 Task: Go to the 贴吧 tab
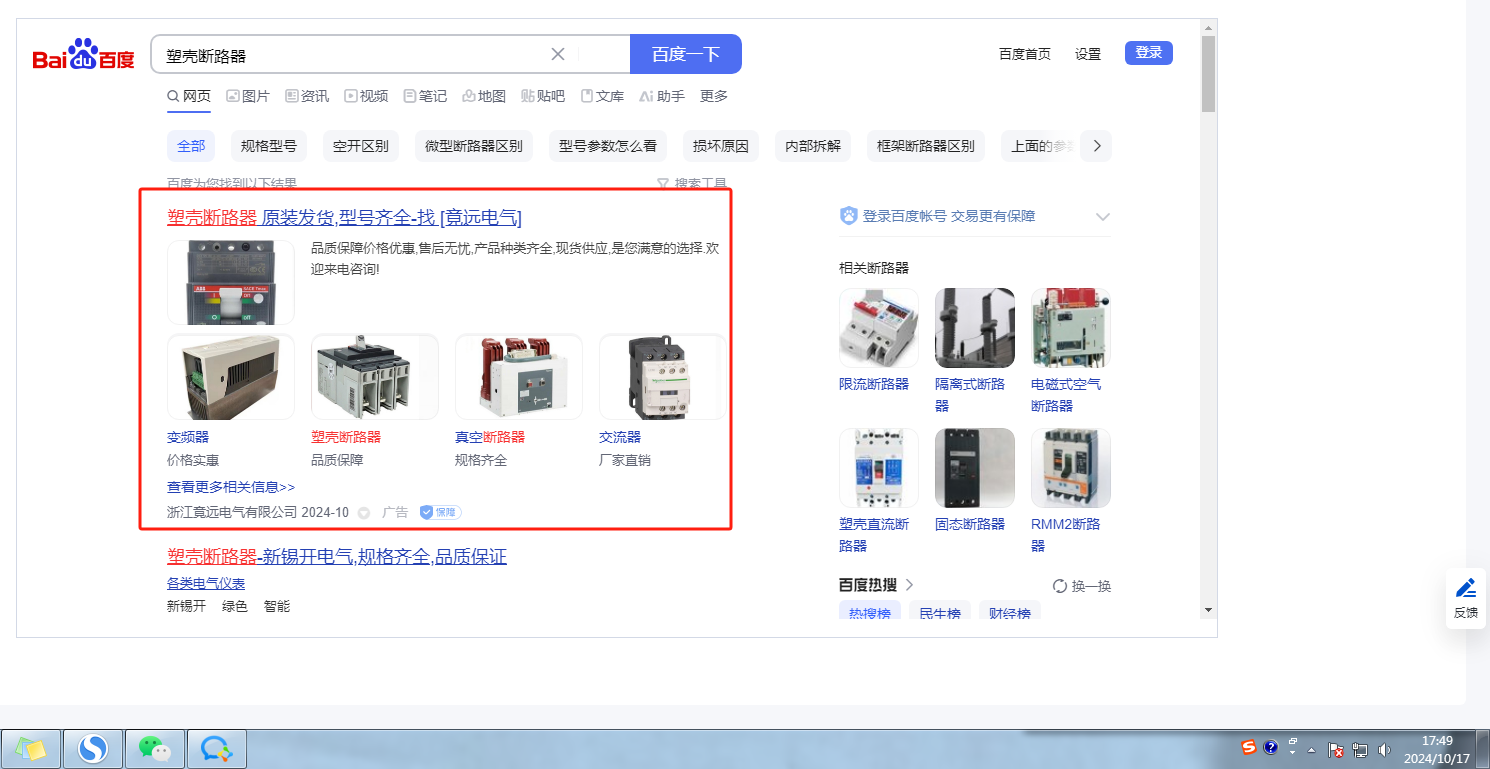point(543,96)
